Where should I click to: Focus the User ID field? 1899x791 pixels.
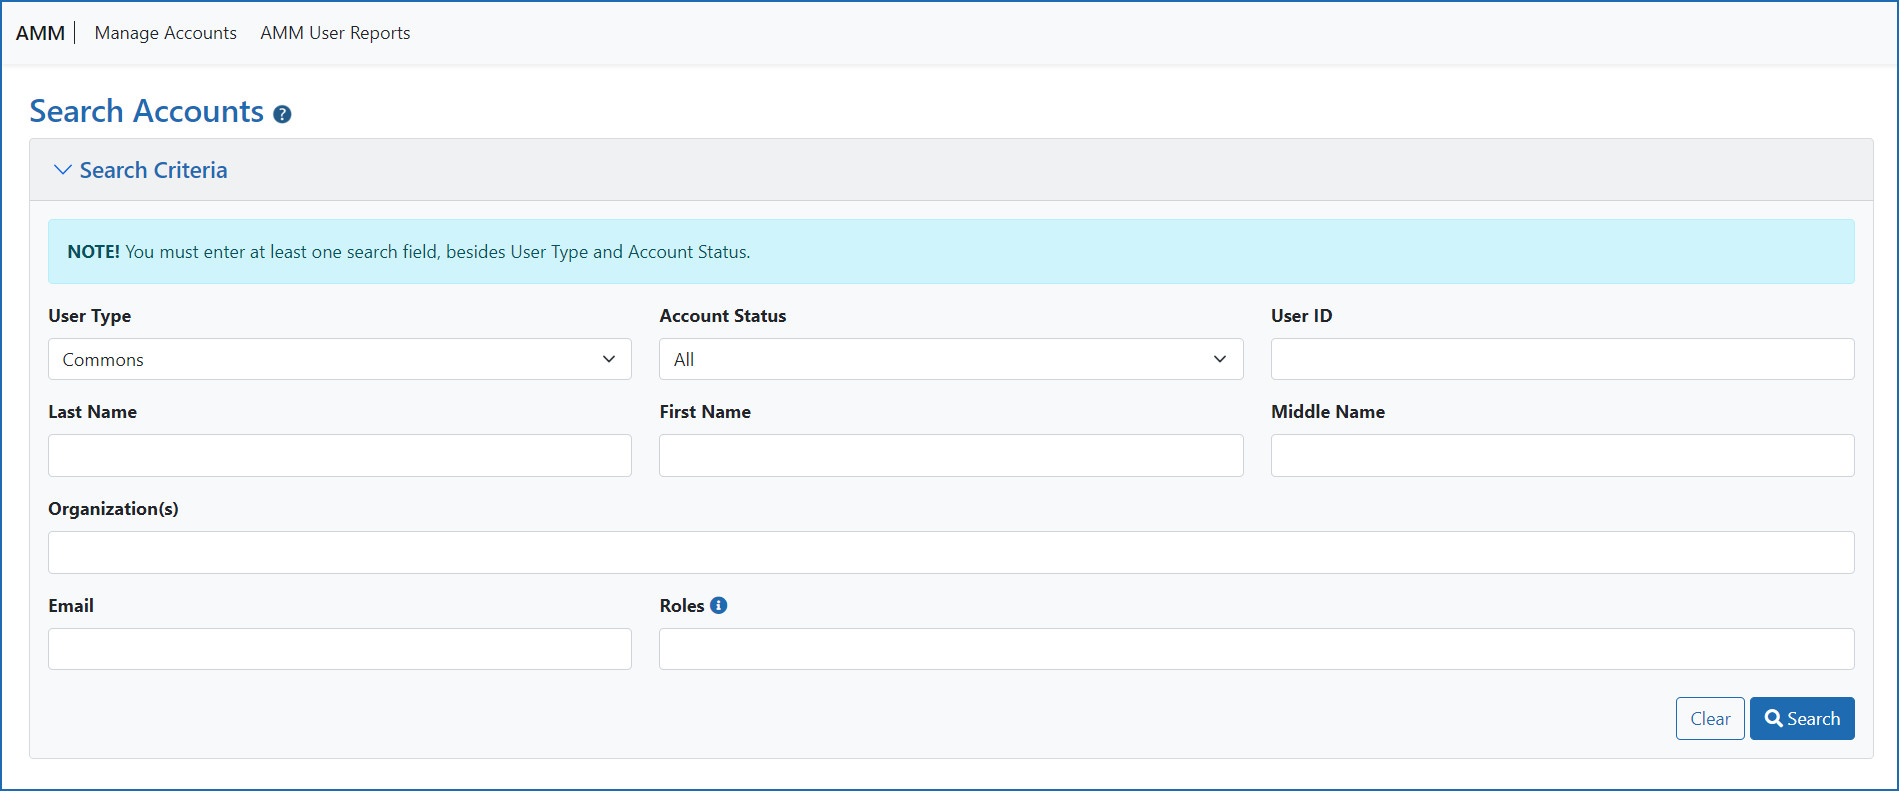point(1562,359)
